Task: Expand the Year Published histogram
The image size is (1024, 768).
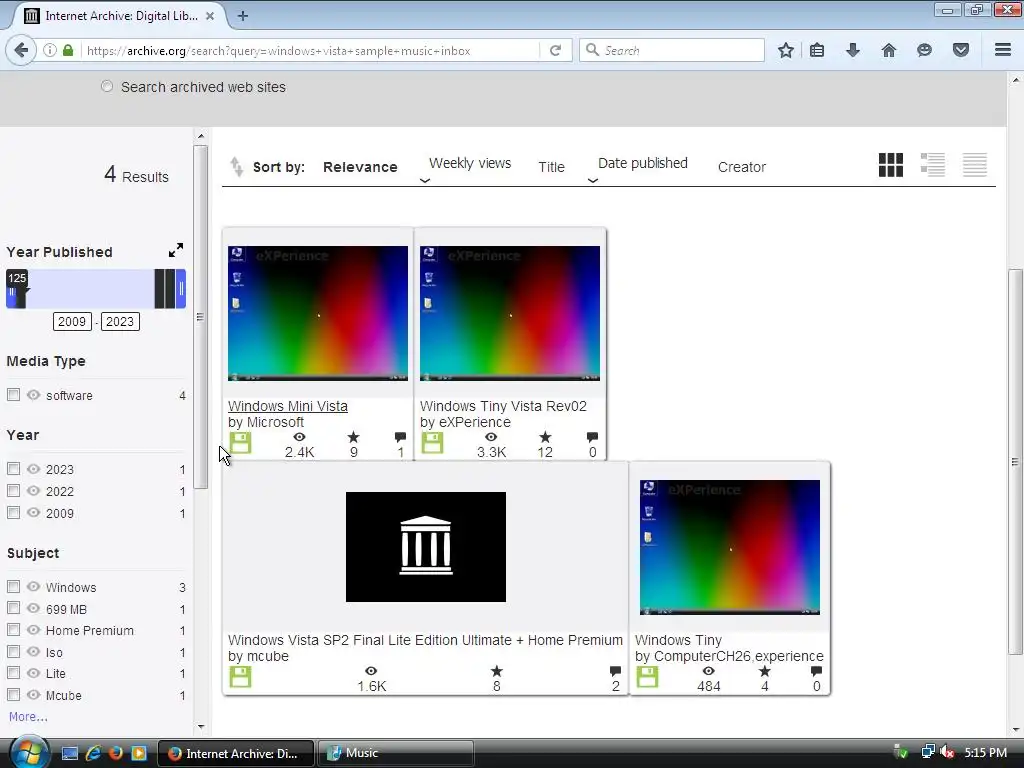Action: click(176, 250)
